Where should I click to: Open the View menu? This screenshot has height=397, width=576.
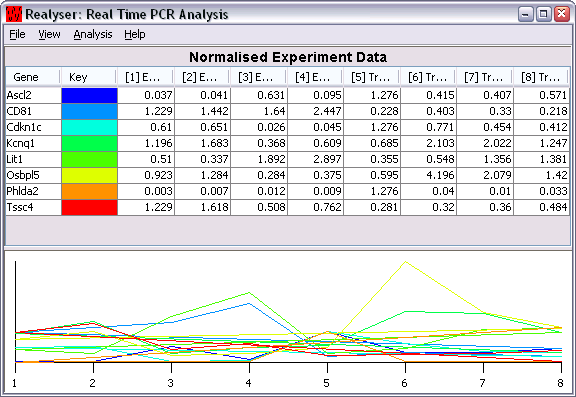(49, 35)
